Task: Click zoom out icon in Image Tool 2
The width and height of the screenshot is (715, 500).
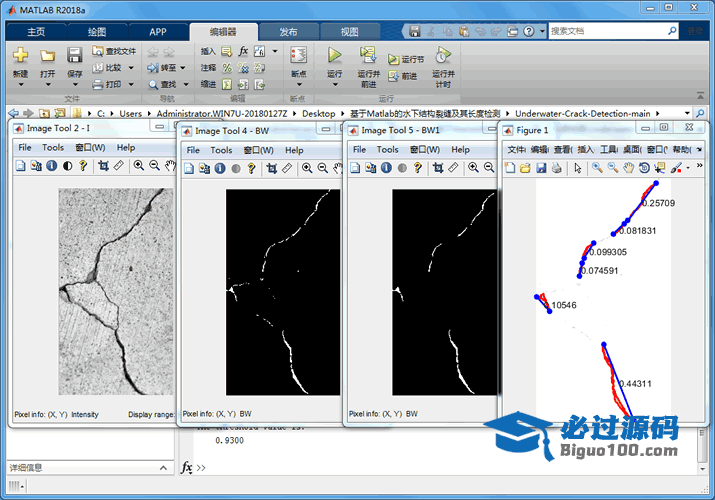Action: point(155,166)
